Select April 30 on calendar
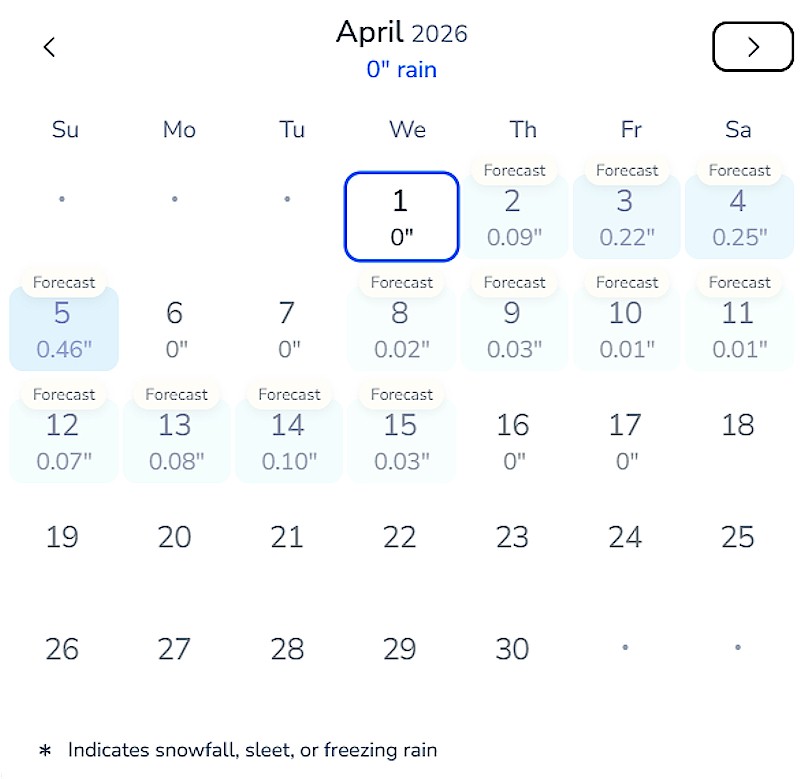800x779 pixels. [x=513, y=649]
